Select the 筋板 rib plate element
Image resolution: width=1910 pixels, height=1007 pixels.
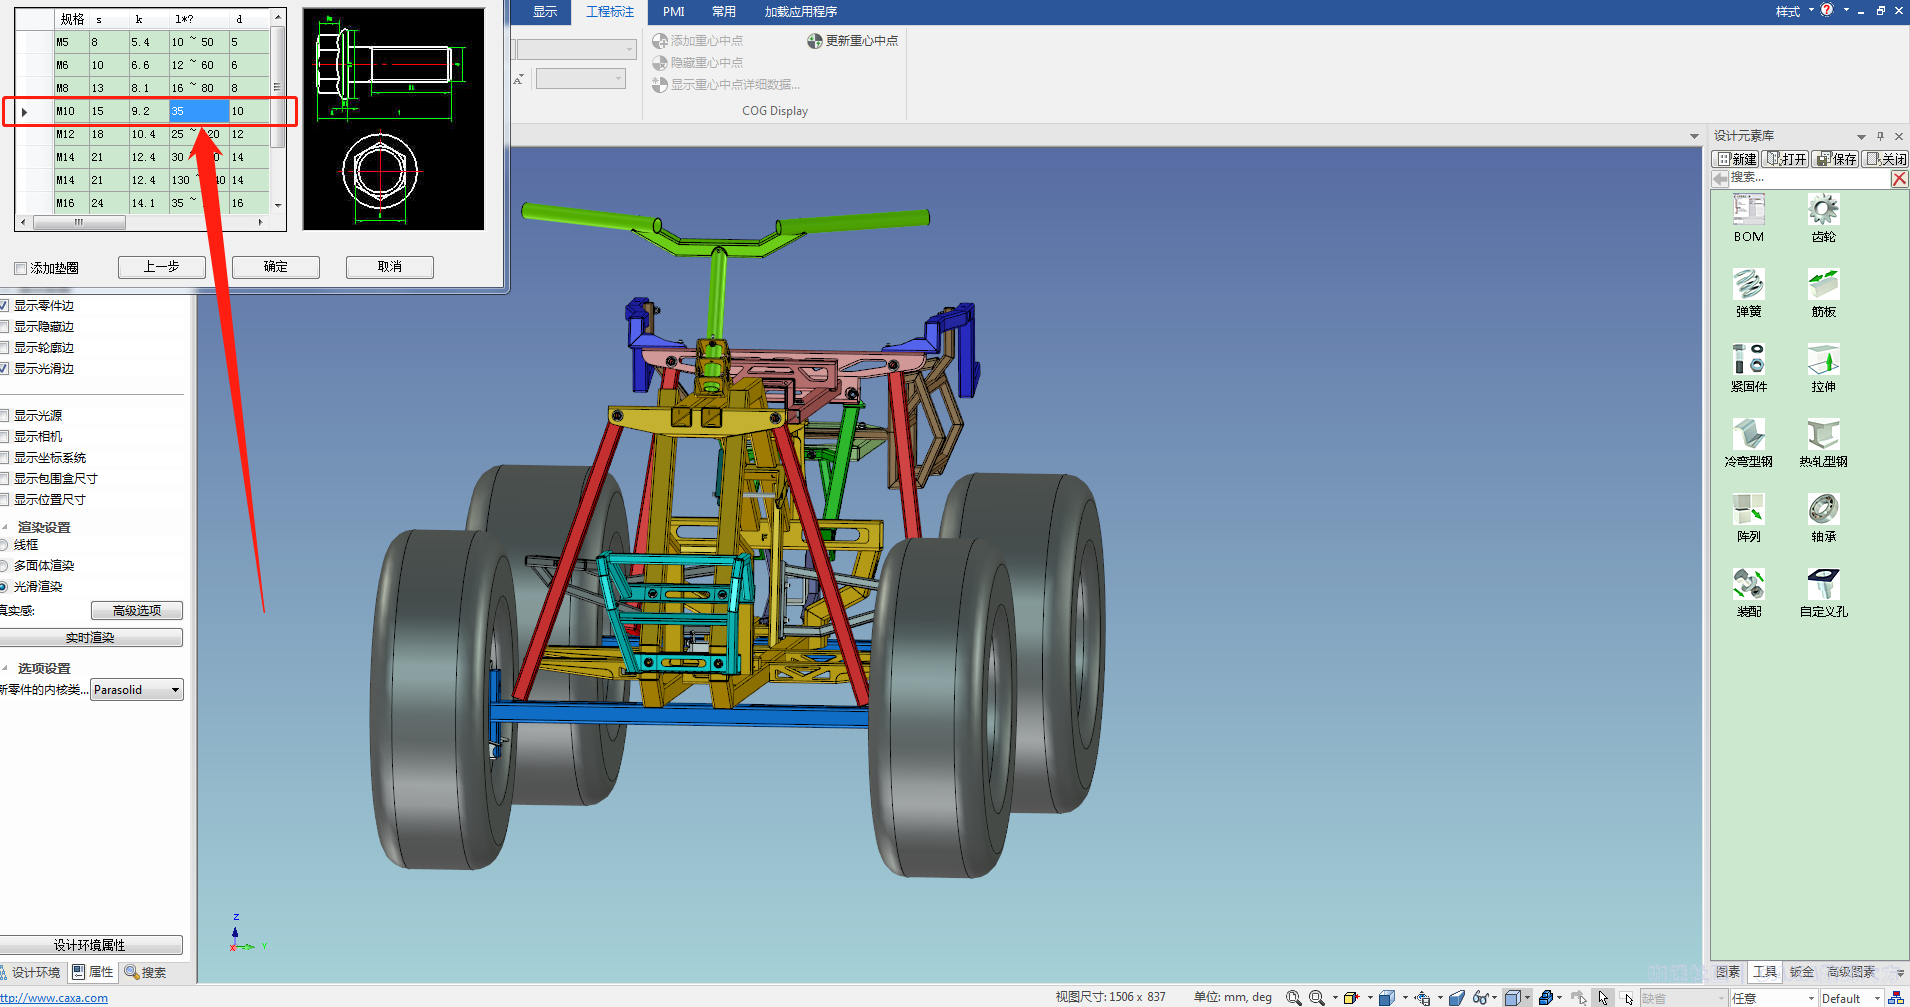(1823, 293)
